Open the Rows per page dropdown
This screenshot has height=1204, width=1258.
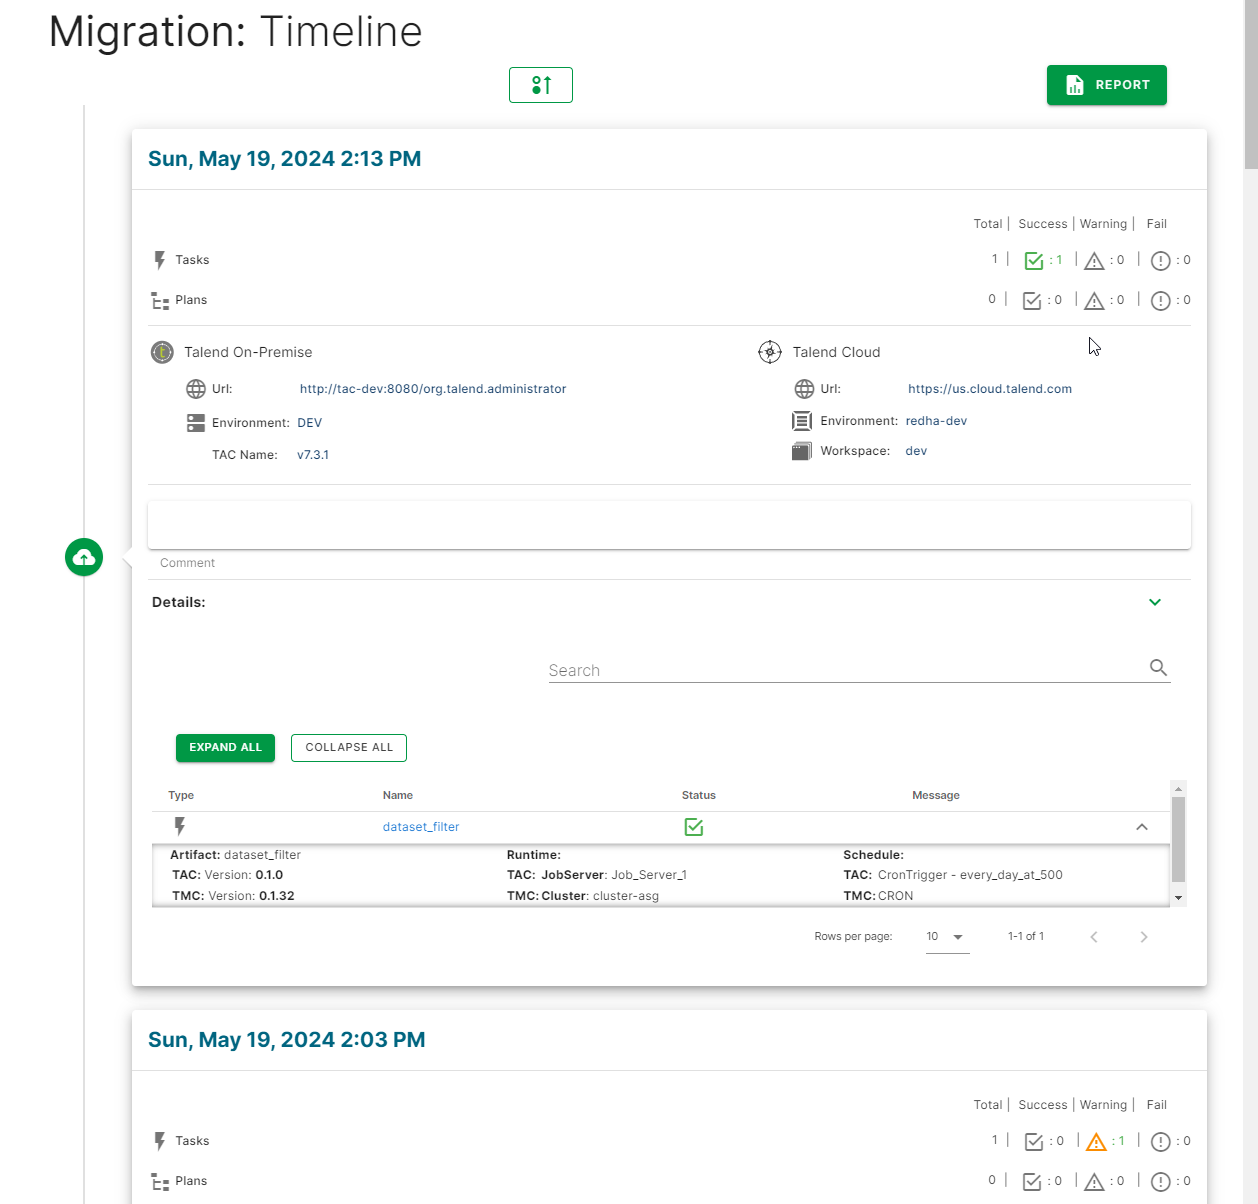pos(946,937)
